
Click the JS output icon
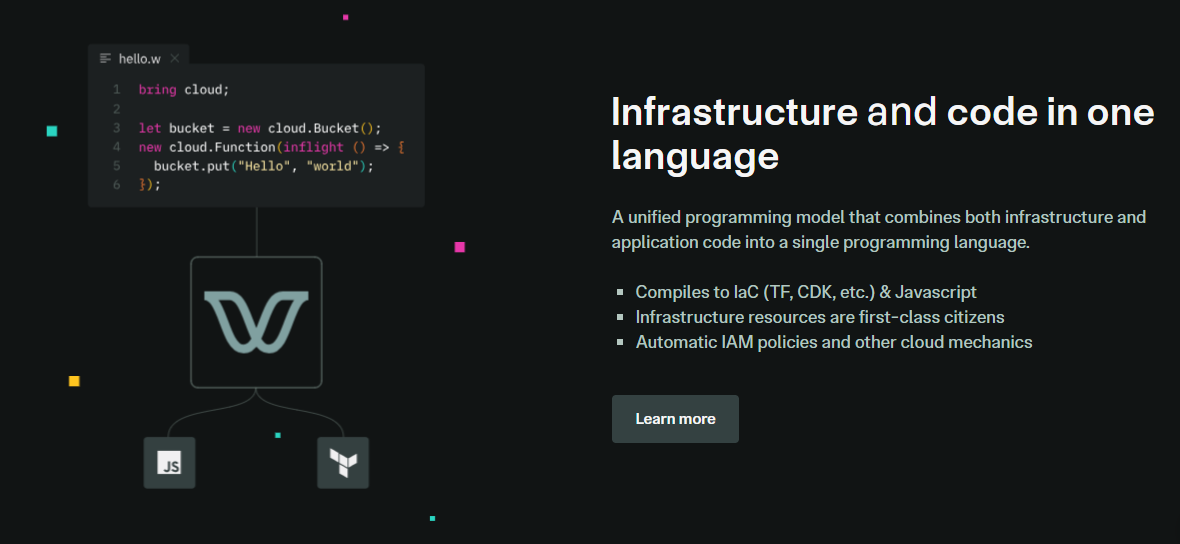(x=169, y=463)
